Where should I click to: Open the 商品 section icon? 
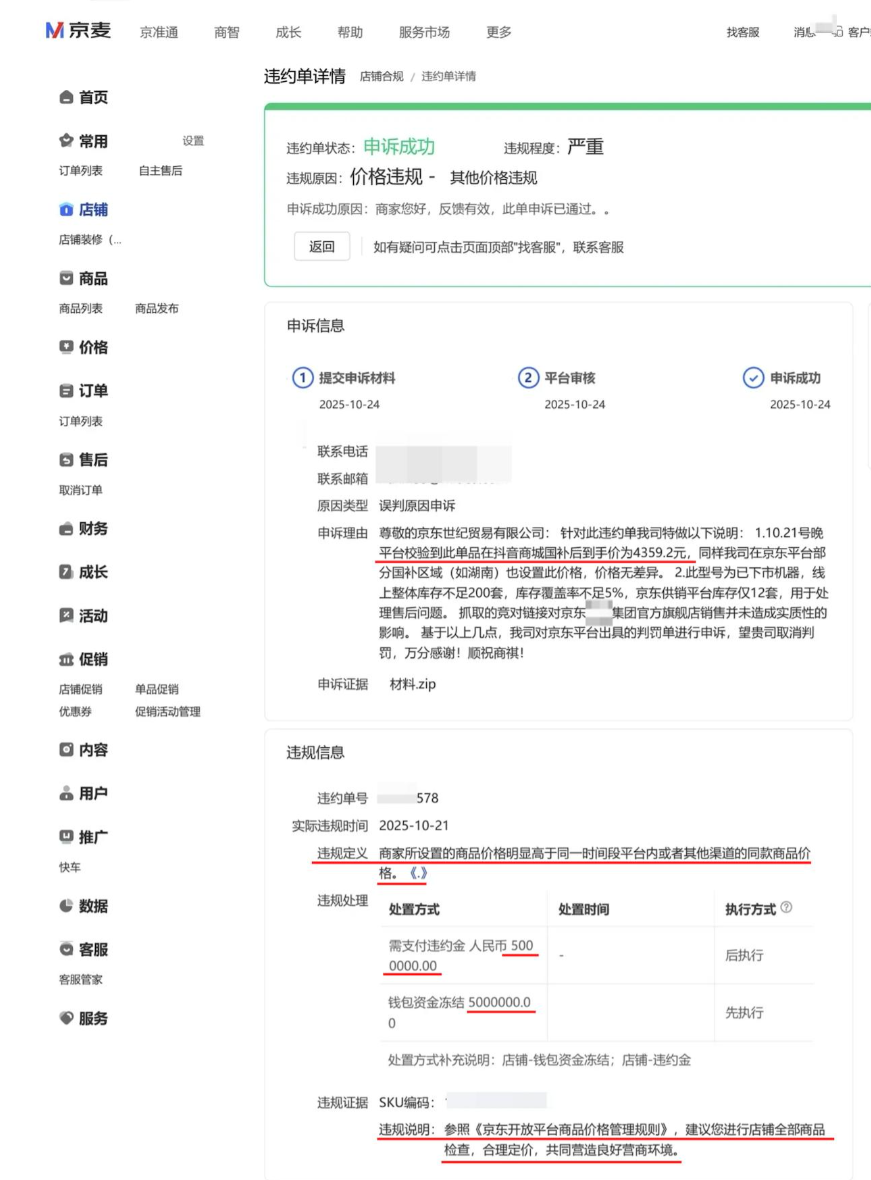(65, 278)
